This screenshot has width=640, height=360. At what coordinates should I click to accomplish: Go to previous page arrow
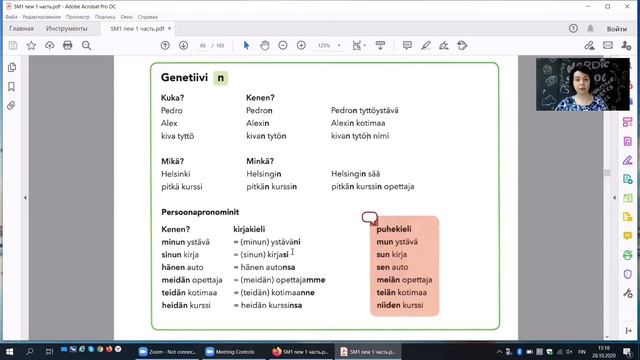[x=165, y=45]
